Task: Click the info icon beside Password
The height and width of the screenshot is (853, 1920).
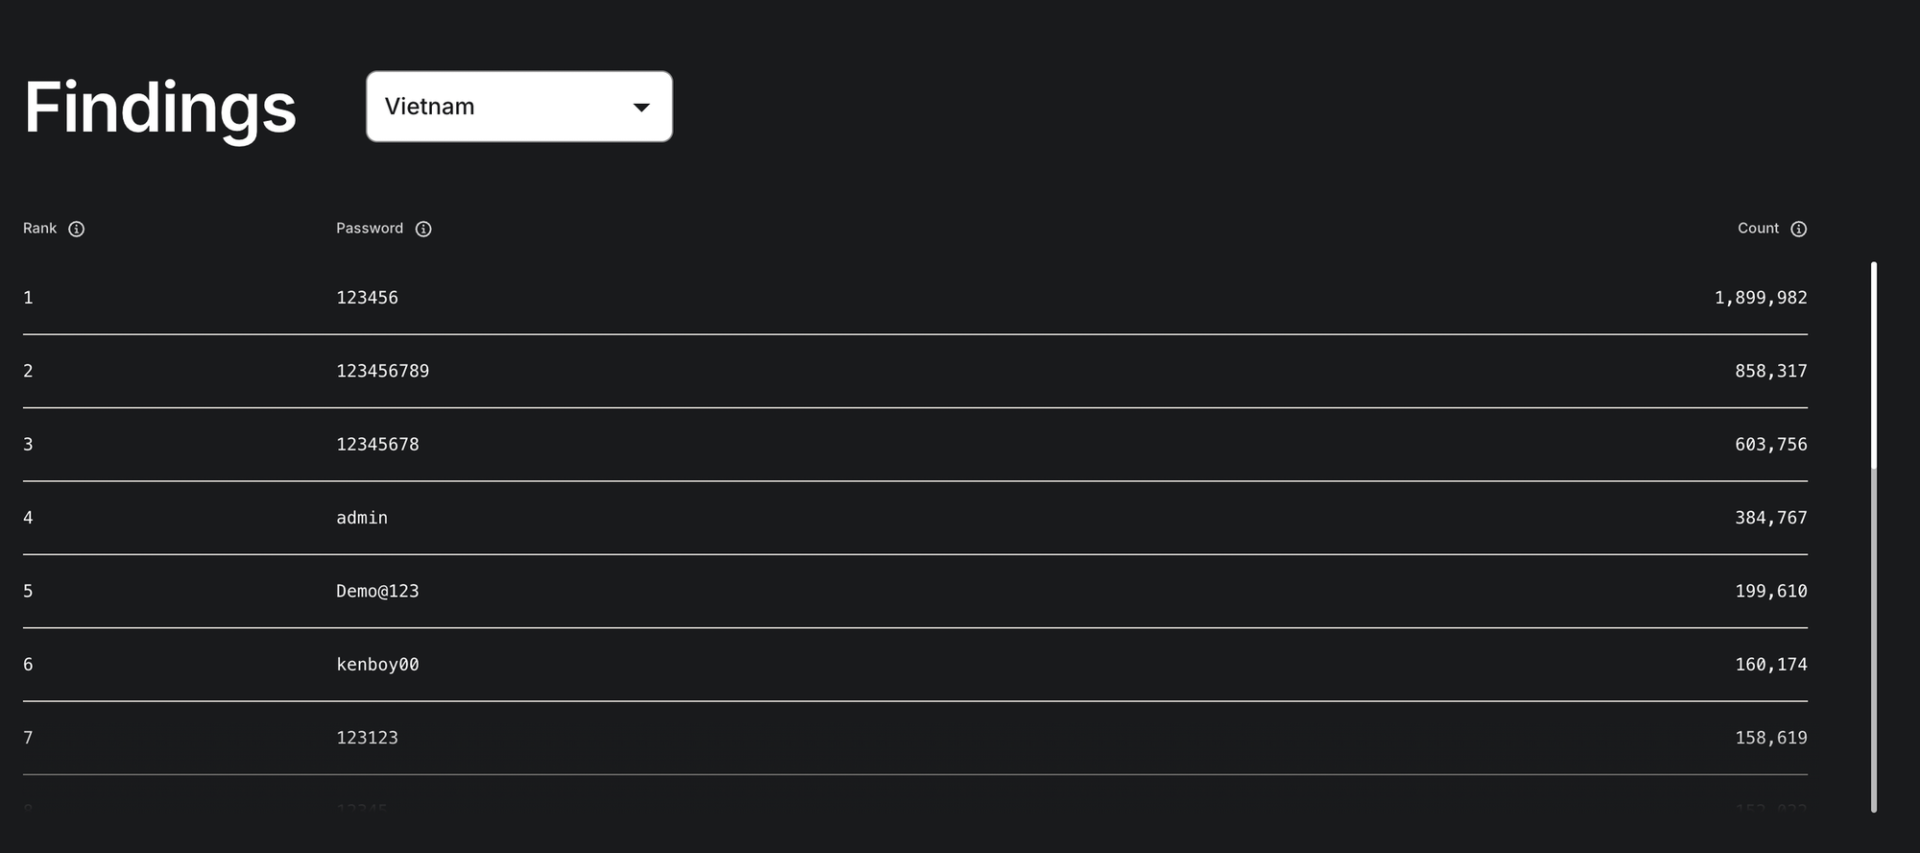Action: tap(423, 229)
